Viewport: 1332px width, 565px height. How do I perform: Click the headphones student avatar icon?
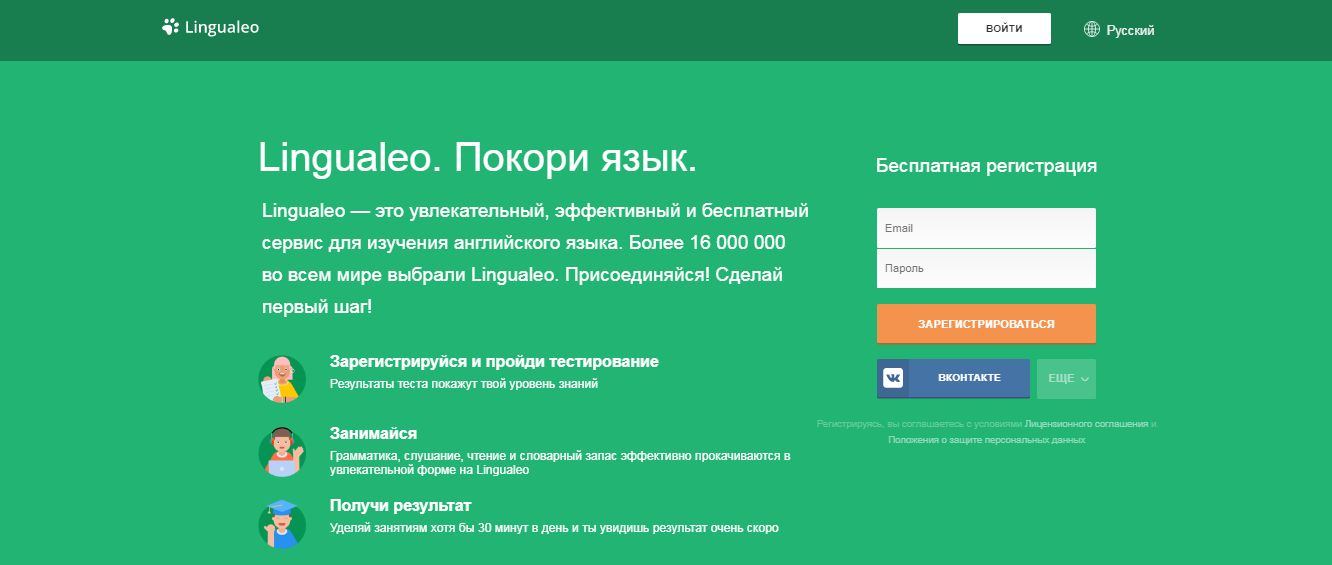pos(282,452)
